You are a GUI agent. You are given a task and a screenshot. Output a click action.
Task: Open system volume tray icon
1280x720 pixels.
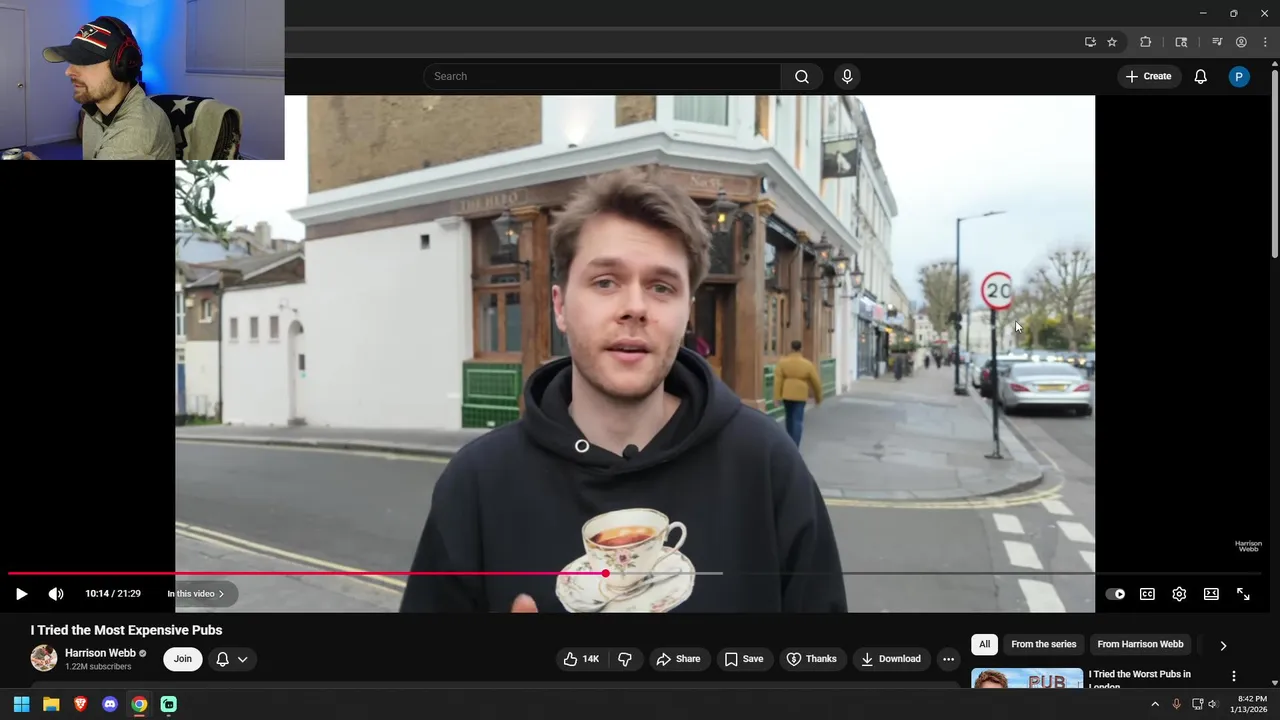(x=1213, y=704)
